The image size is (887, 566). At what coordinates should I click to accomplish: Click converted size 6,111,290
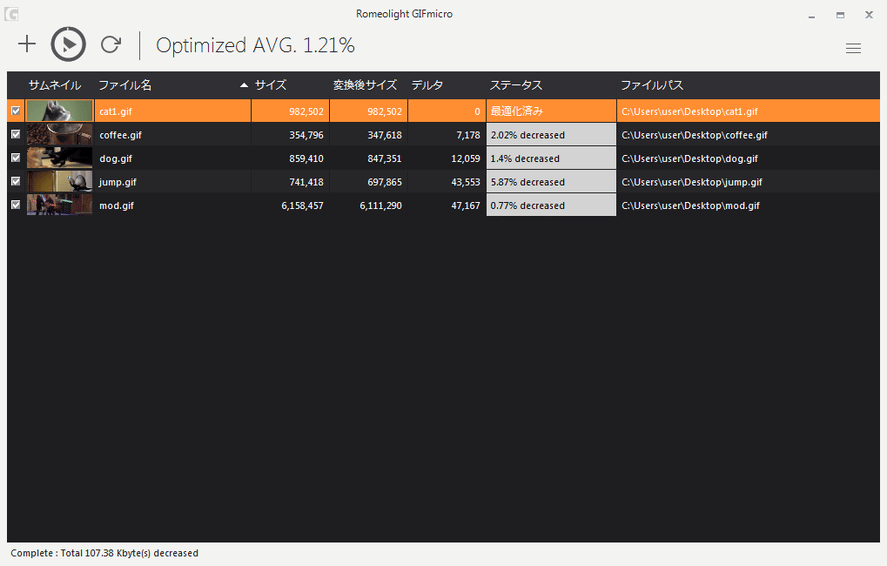click(x=381, y=206)
